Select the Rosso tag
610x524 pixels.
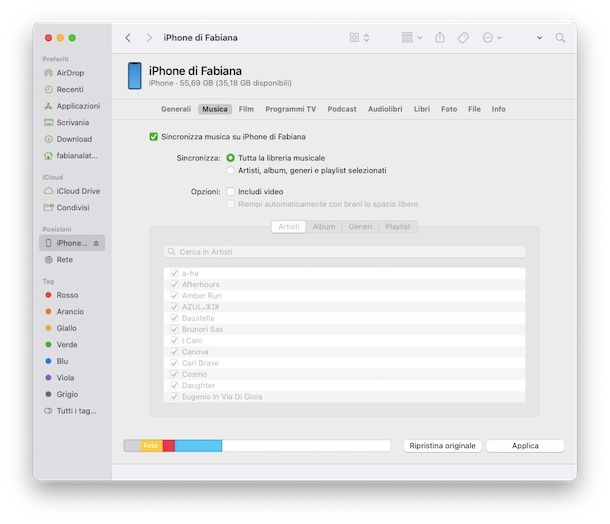[x=62, y=295]
